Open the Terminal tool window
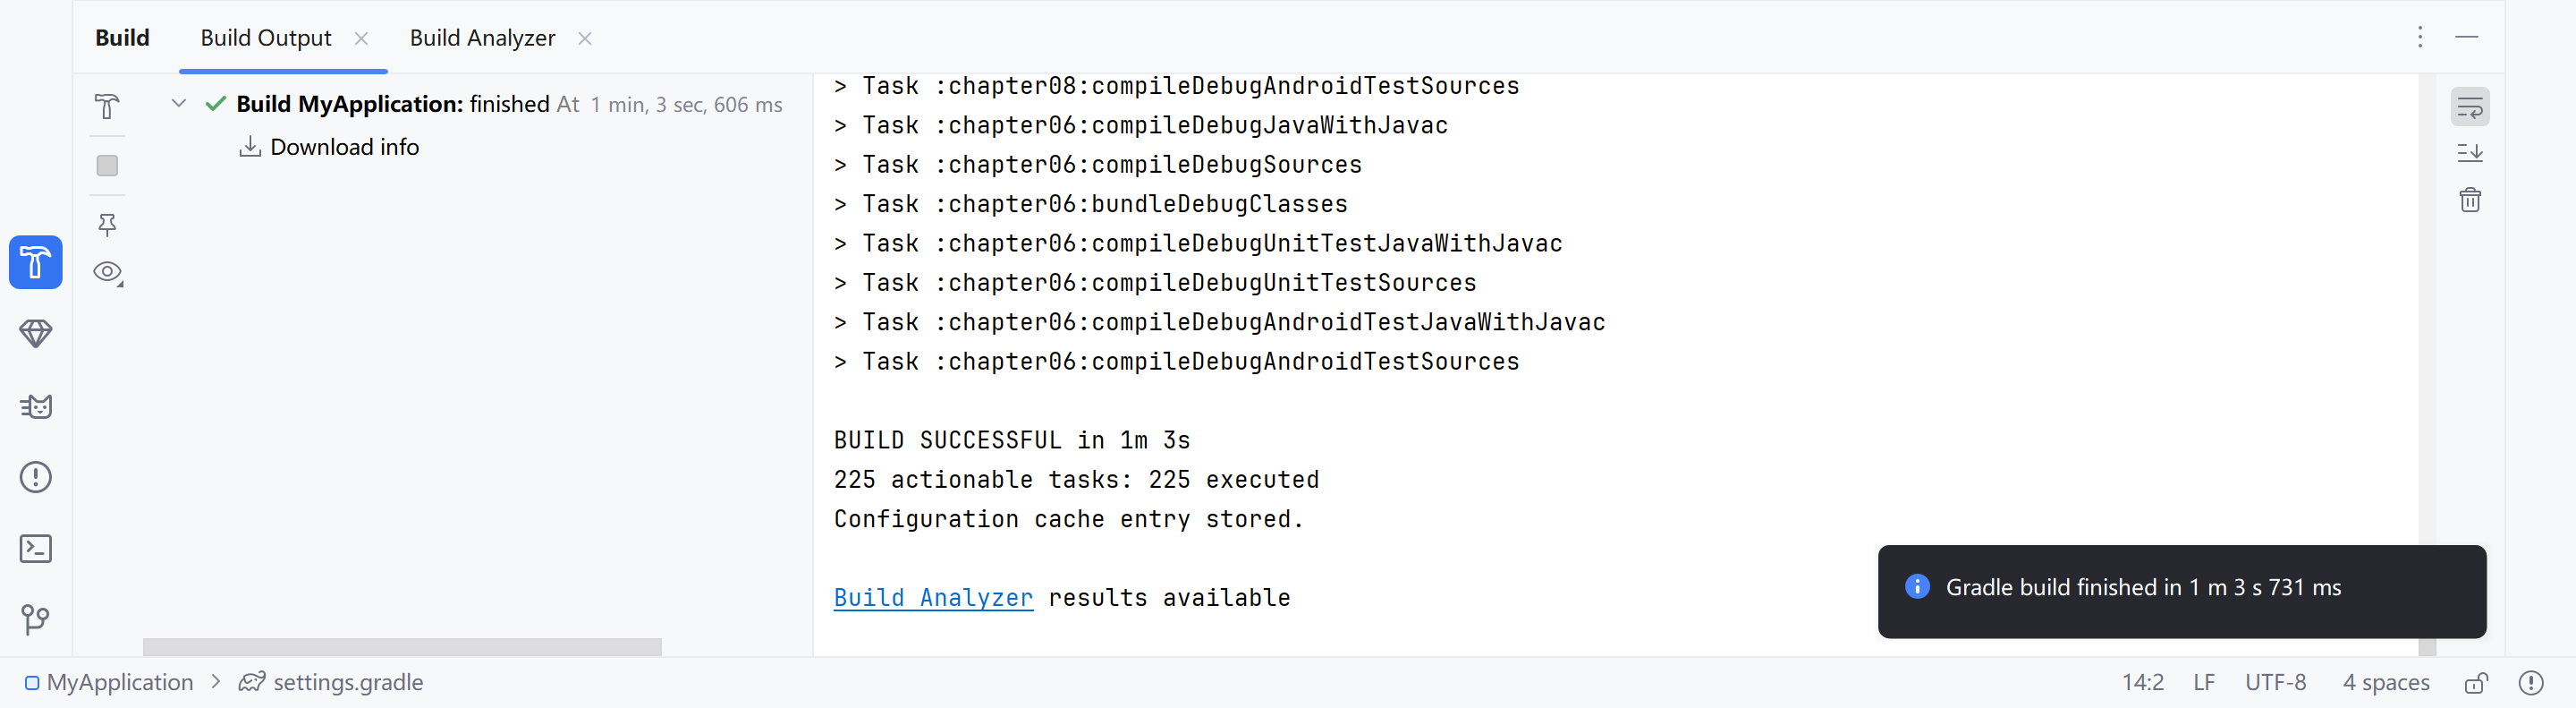The height and width of the screenshot is (708, 2576). click(36, 548)
